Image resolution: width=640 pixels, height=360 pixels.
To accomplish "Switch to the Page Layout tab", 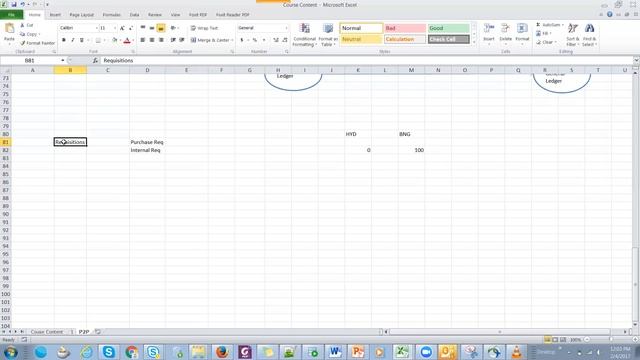I will click(82, 15).
